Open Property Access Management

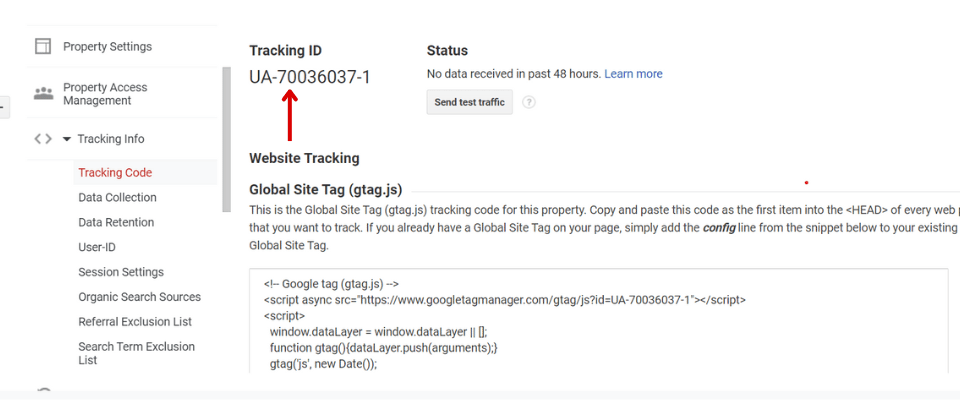tap(105, 94)
